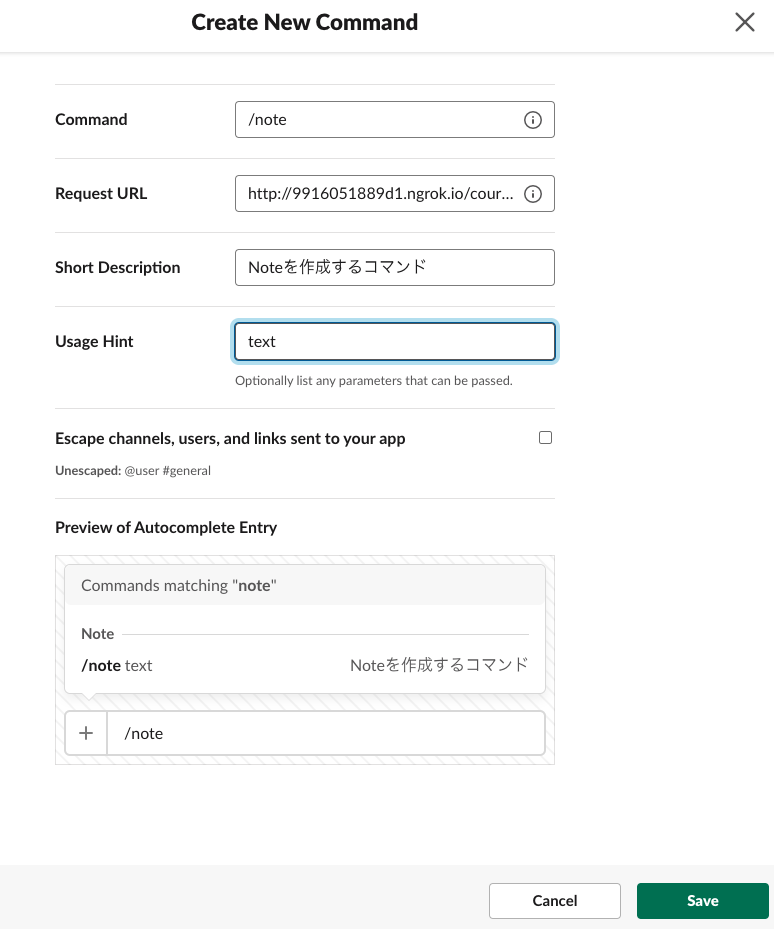Click the Command label
The image size is (774, 929).
tap(91, 120)
